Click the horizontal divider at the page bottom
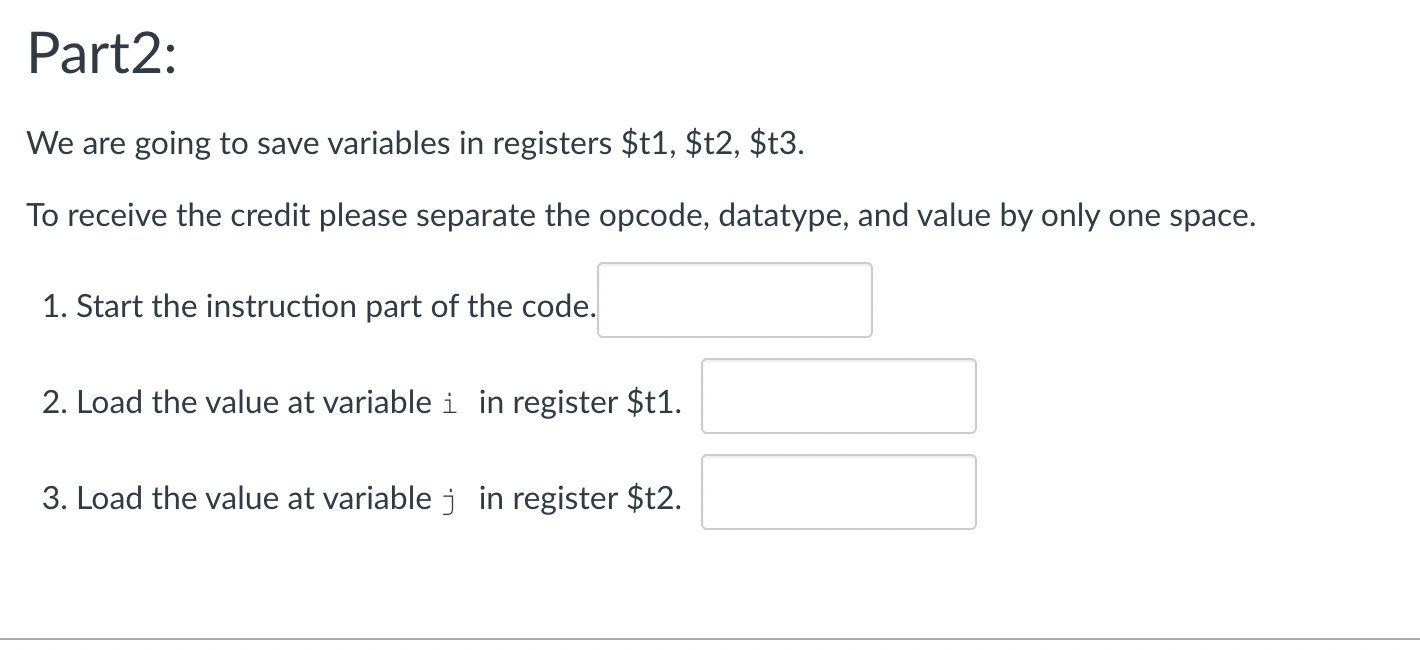Image resolution: width=1420 pixels, height=650 pixels. pos(710,634)
